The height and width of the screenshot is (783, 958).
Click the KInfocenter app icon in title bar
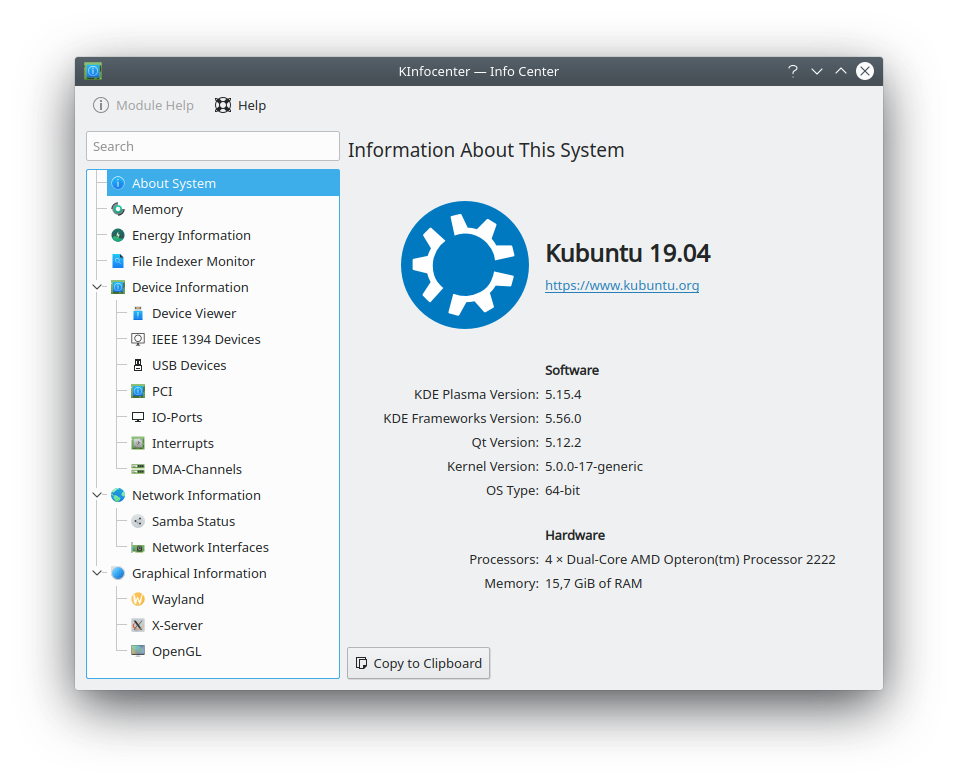93,71
